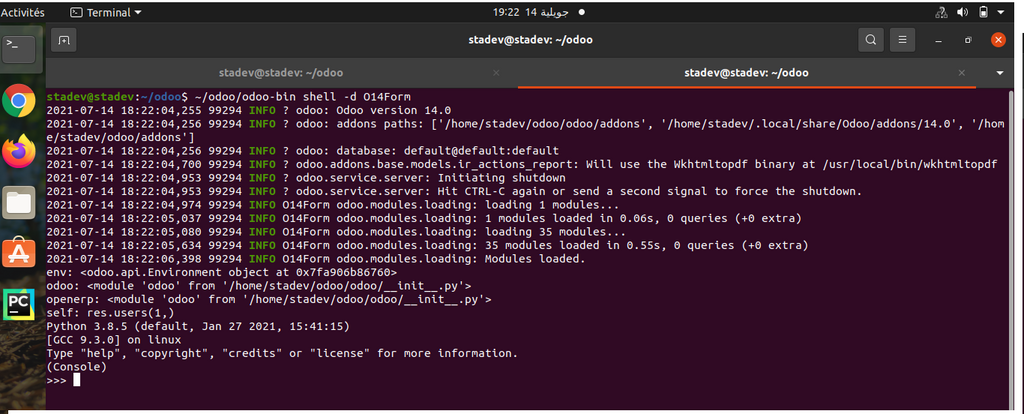Launch Firefox from the dock
The width and height of the screenshot is (1024, 414).
click(20, 151)
